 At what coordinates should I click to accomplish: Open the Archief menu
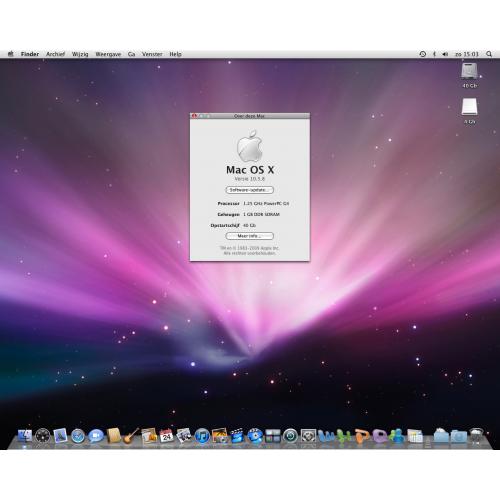click(55, 54)
